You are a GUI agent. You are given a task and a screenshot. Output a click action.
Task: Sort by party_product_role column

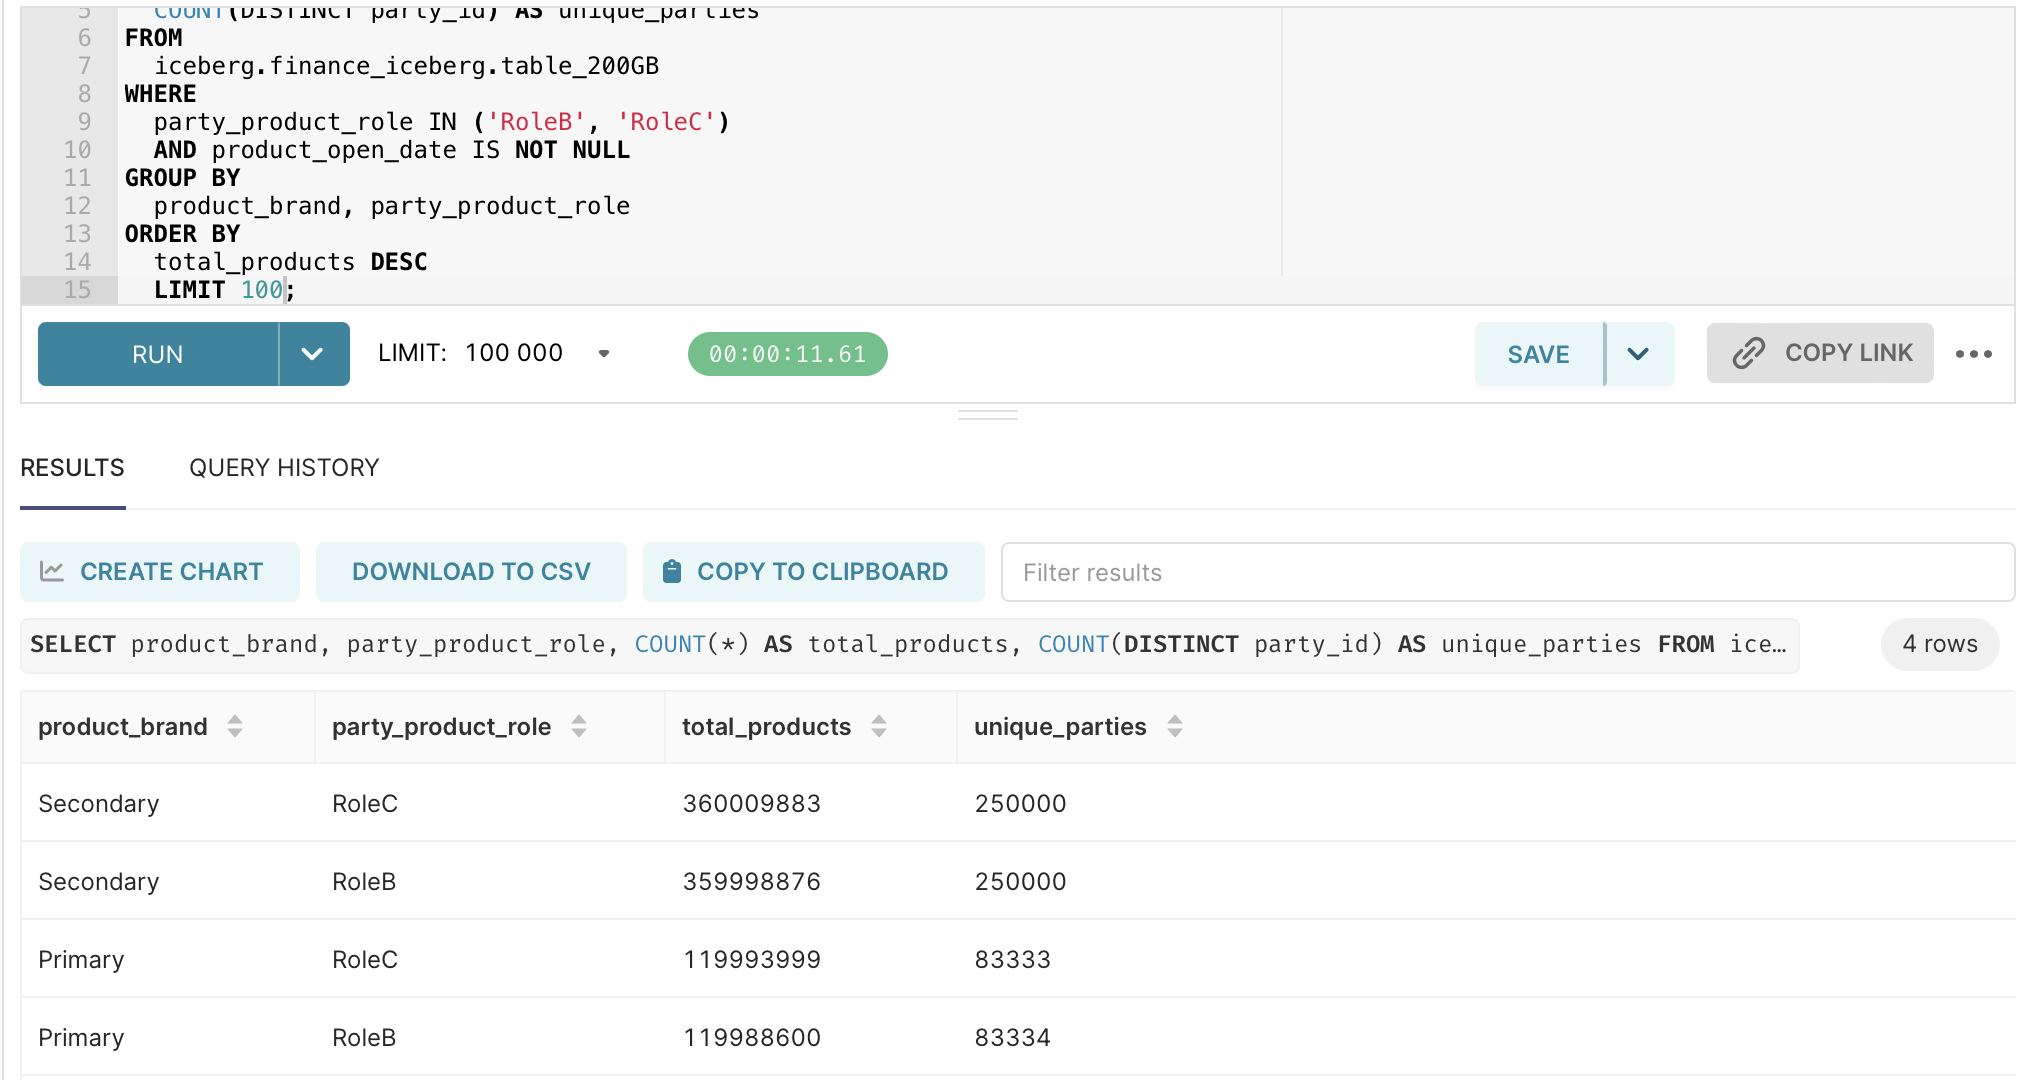pyautogui.click(x=579, y=726)
